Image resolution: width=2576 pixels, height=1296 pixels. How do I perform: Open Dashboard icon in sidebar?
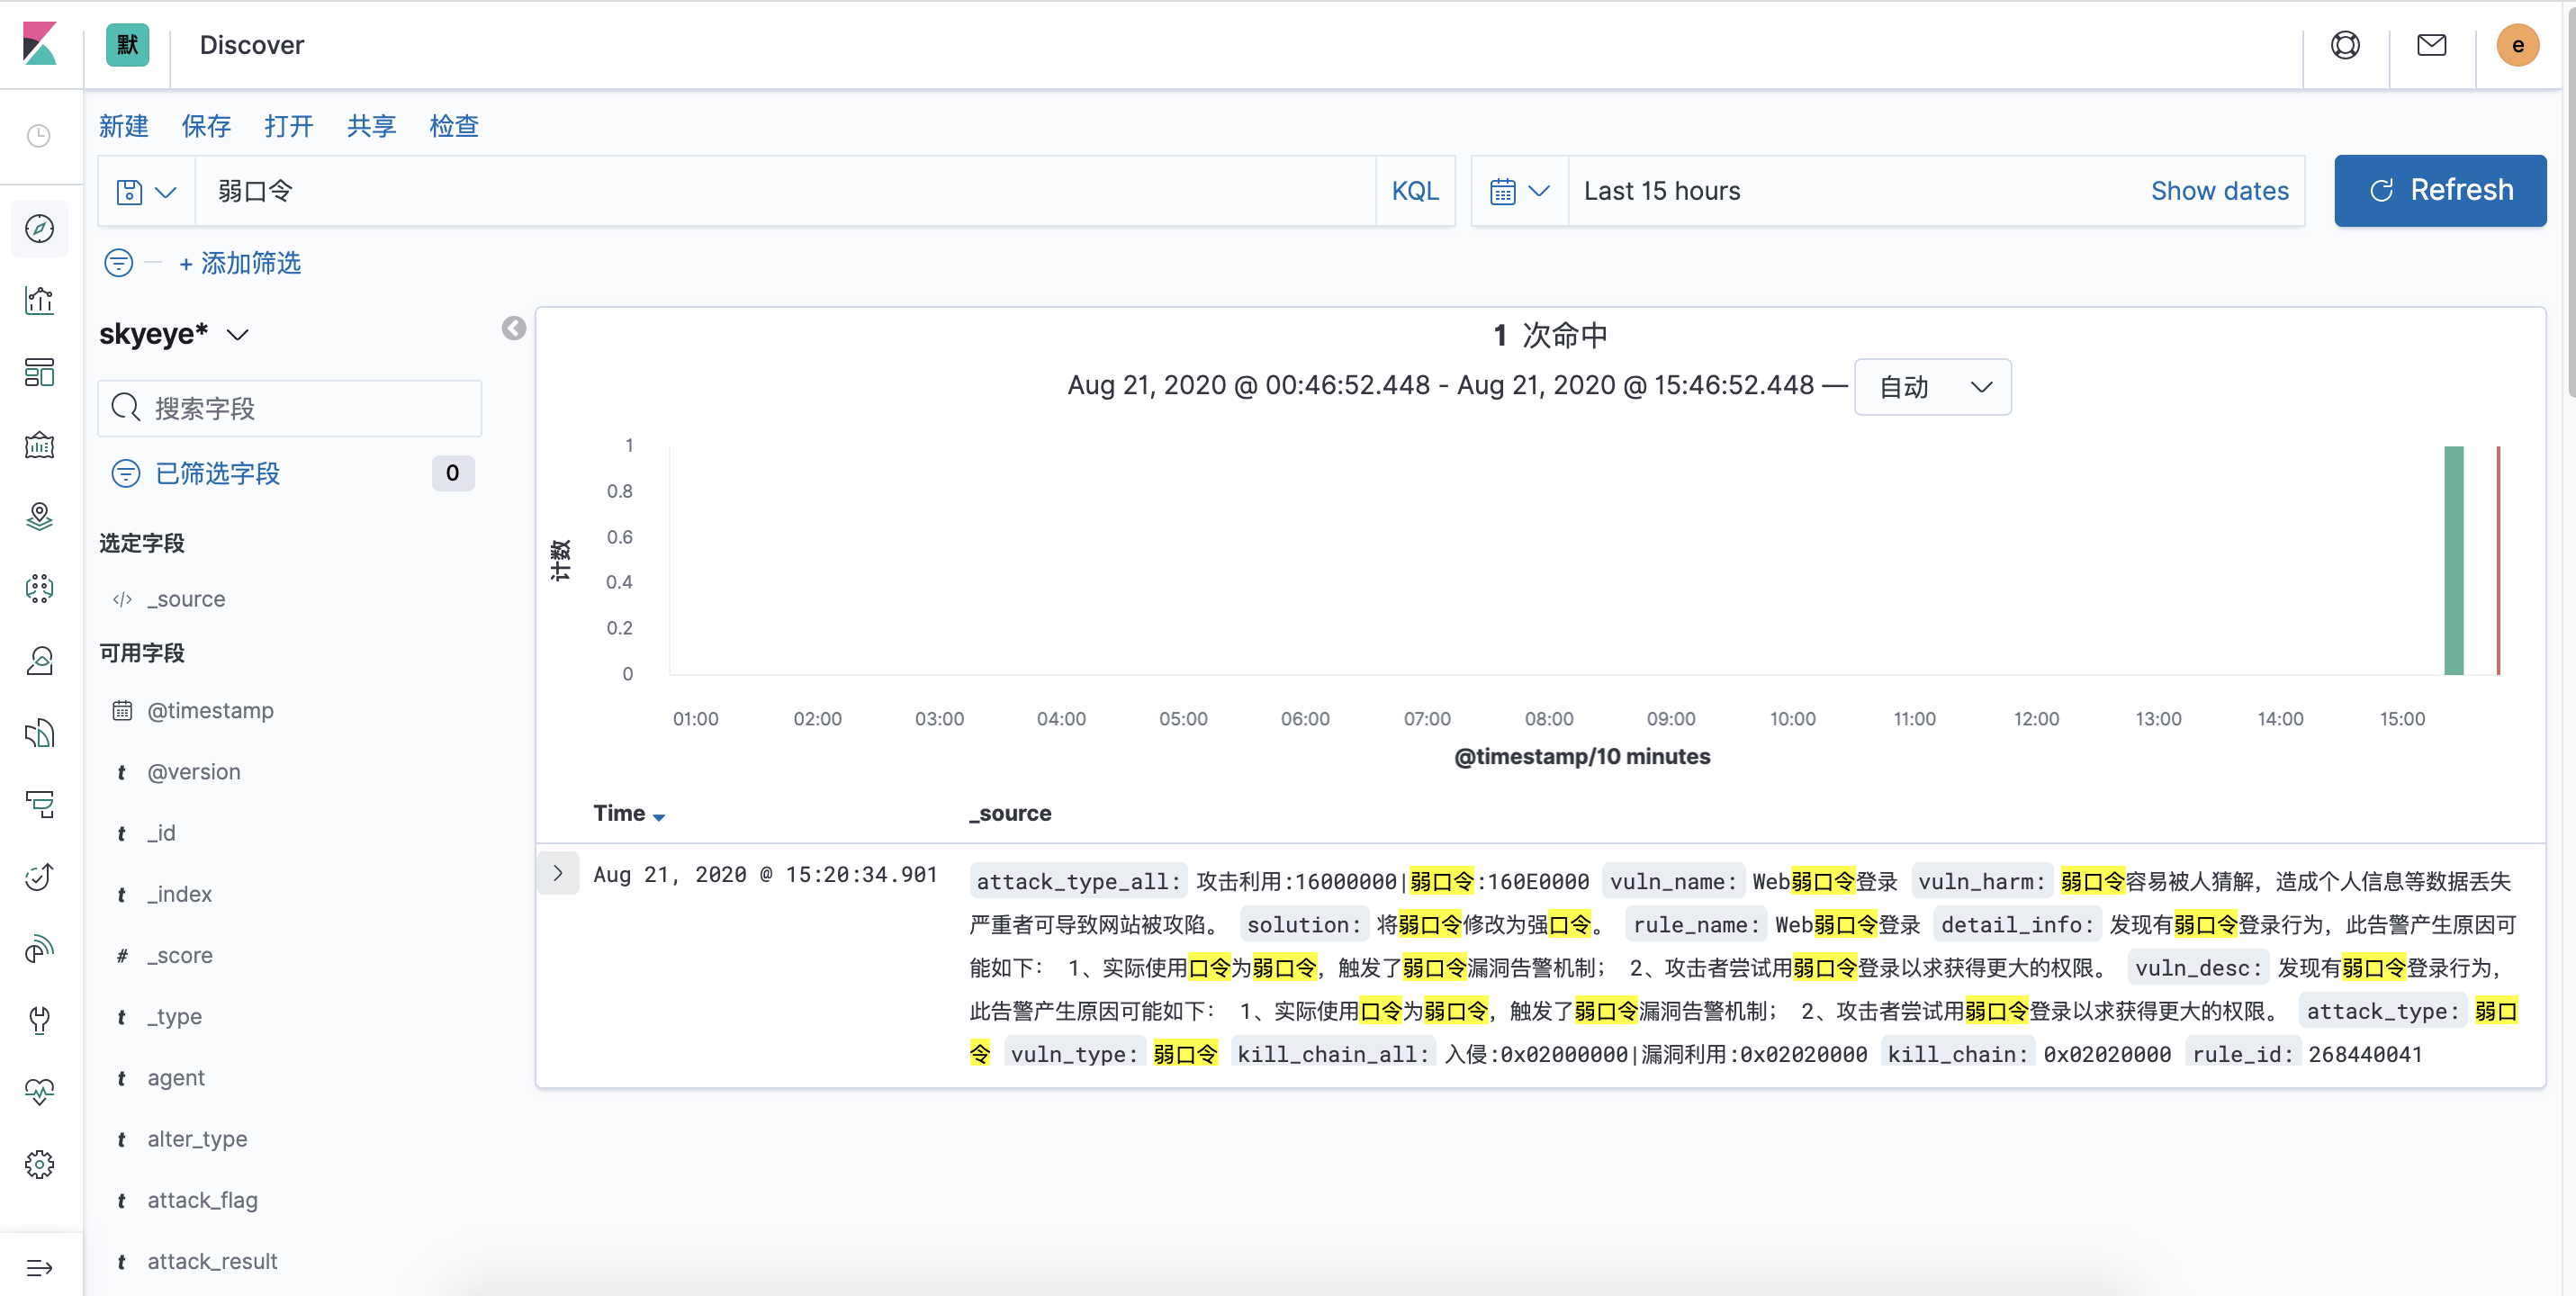(x=39, y=373)
